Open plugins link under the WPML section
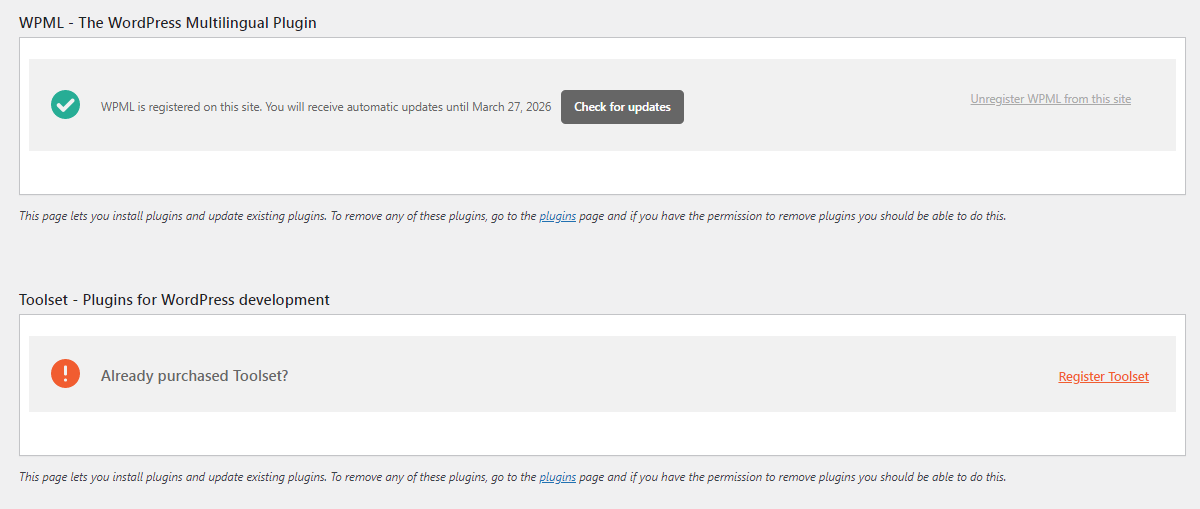The image size is (1200, 509). click(557, 216)
